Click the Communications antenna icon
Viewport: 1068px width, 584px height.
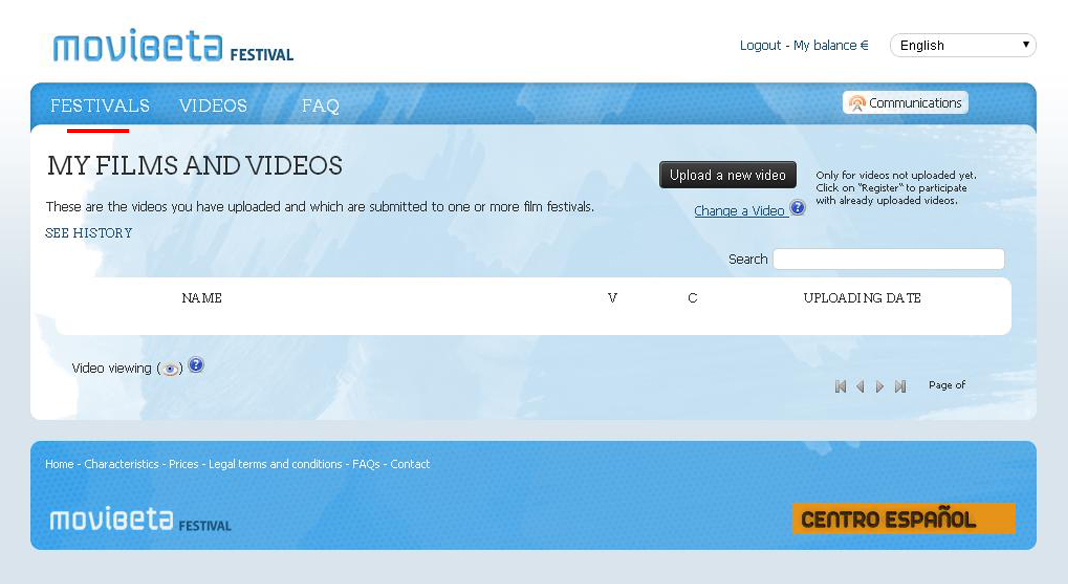[x=857, y=103]
